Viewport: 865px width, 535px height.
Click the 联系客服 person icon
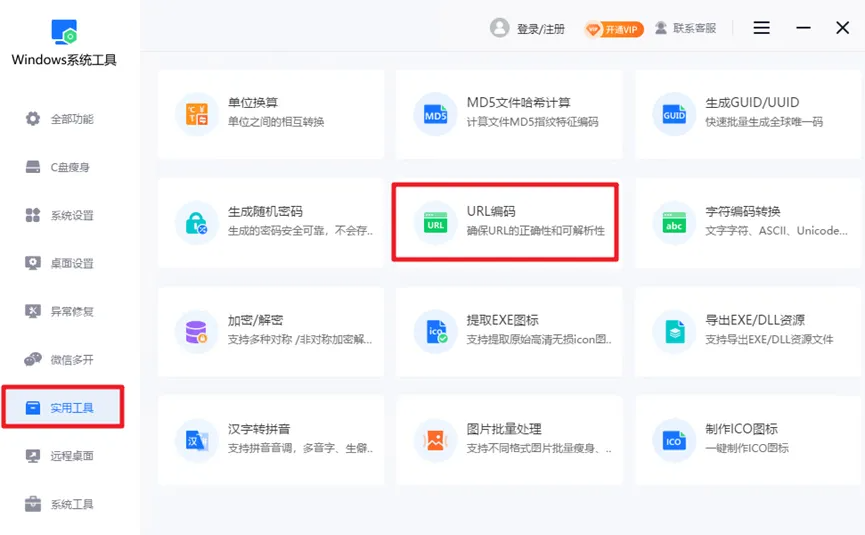point(661,28)
